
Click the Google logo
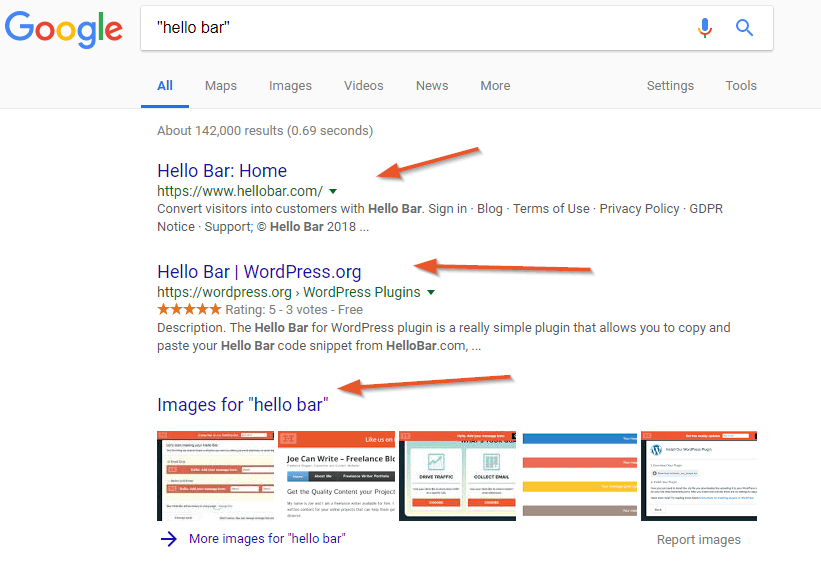click(x=64, y=30)
